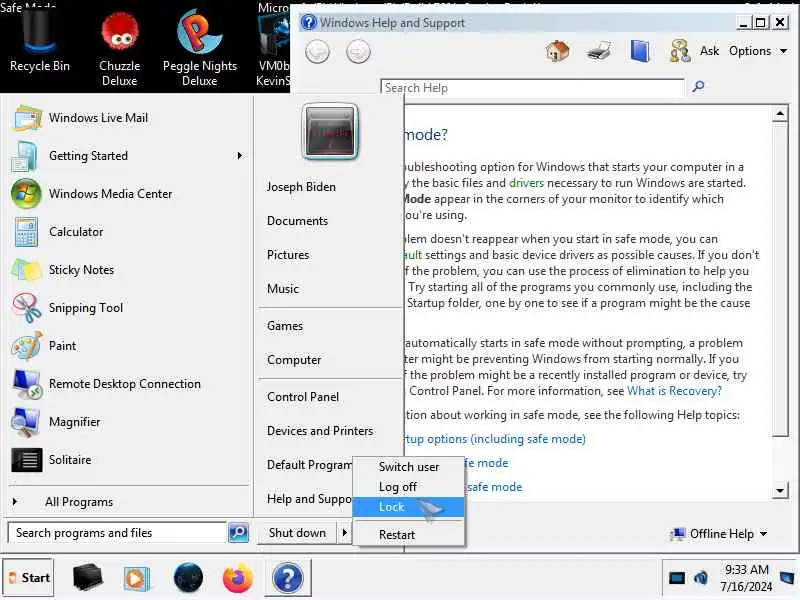The height and width of the screenshot is (600, 800).
Task: Click the Start button
Action: coord(29,578)
